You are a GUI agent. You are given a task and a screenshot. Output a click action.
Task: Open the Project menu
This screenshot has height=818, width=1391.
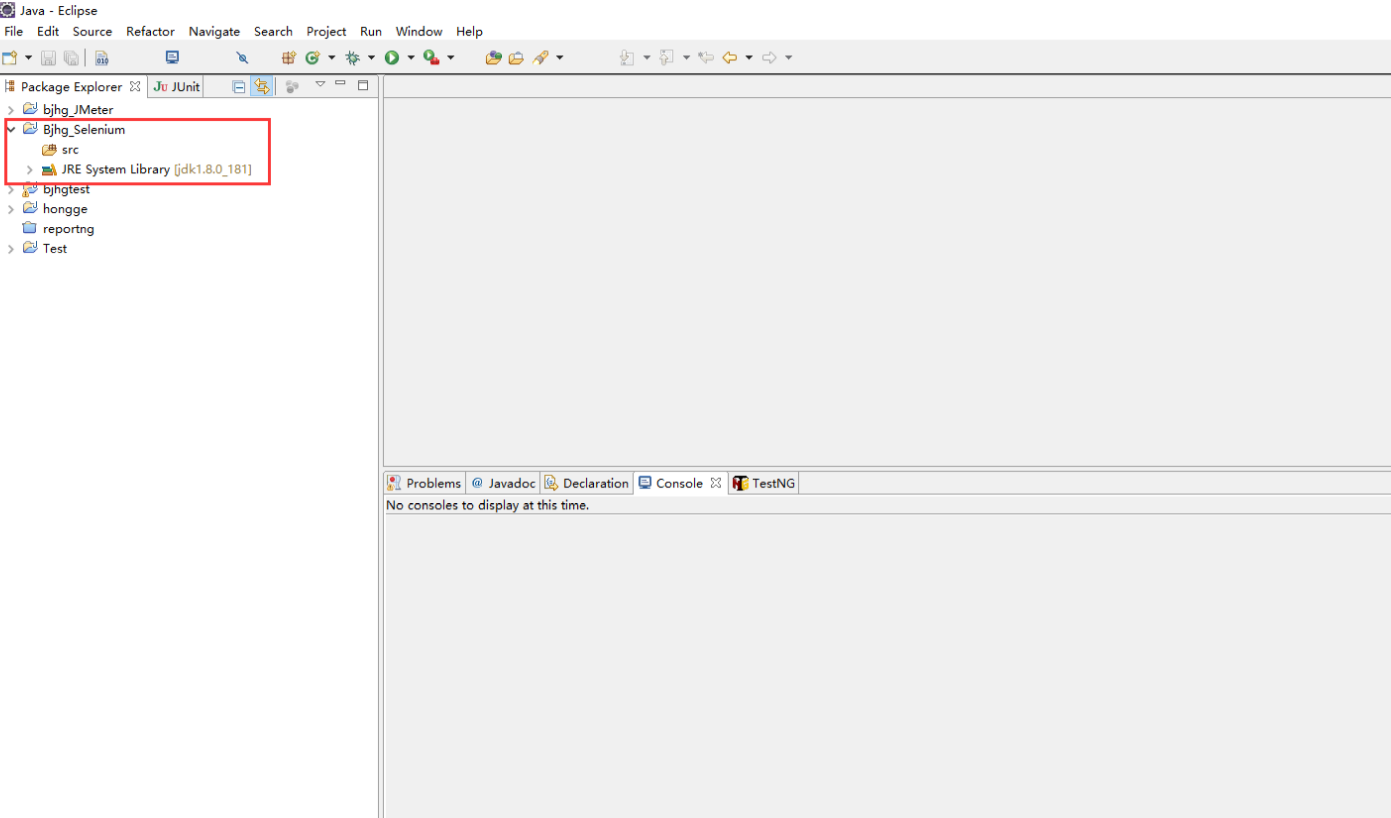point(326,31)
